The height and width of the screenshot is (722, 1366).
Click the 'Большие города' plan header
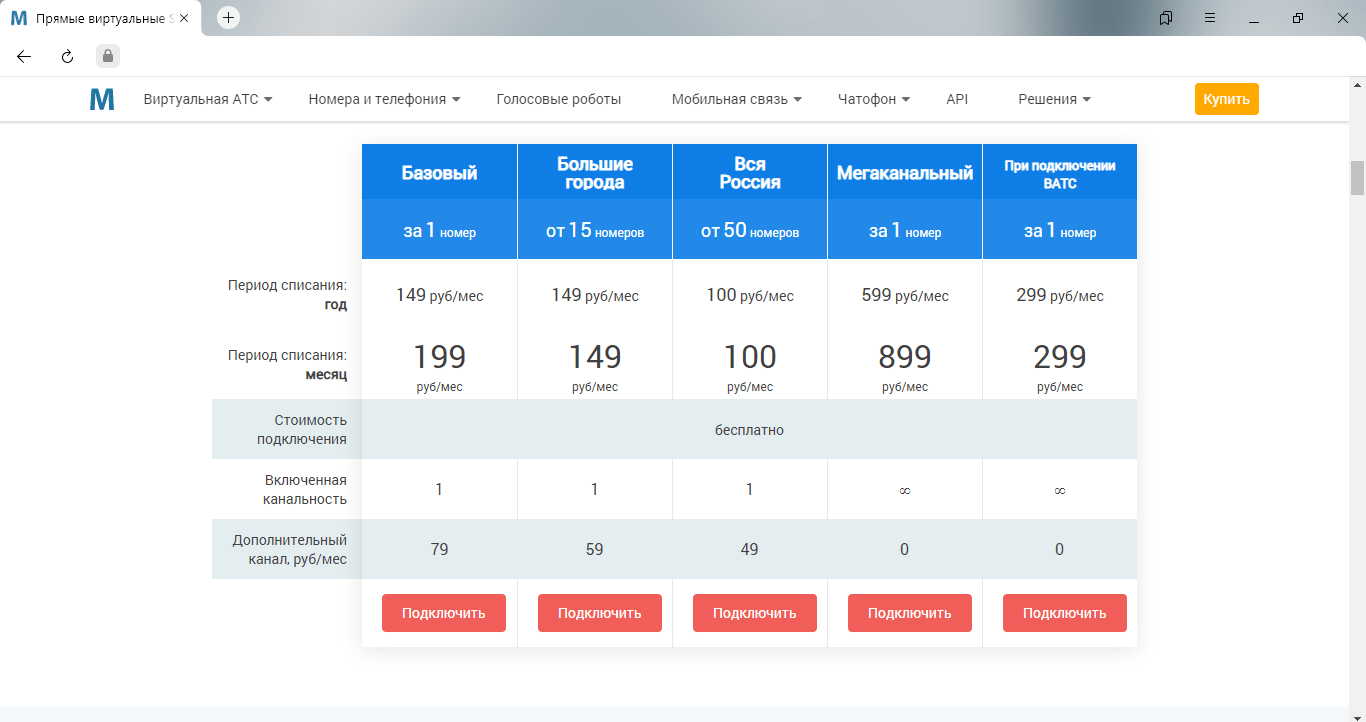point(595,172)
